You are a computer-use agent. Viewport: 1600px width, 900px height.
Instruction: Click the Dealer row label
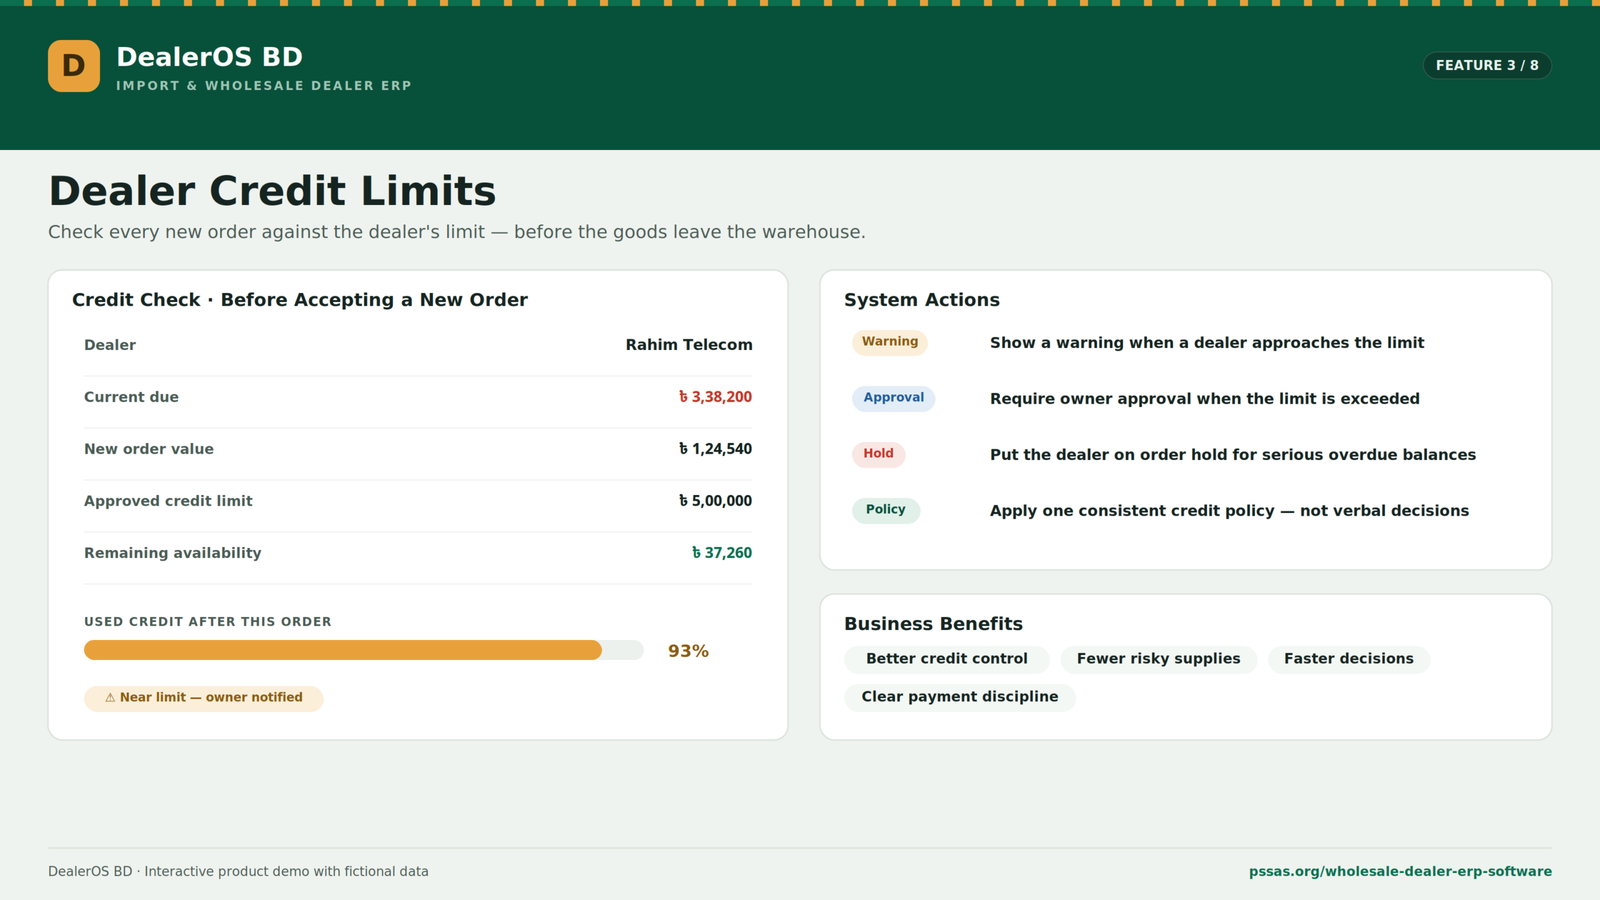click(110, 345)
